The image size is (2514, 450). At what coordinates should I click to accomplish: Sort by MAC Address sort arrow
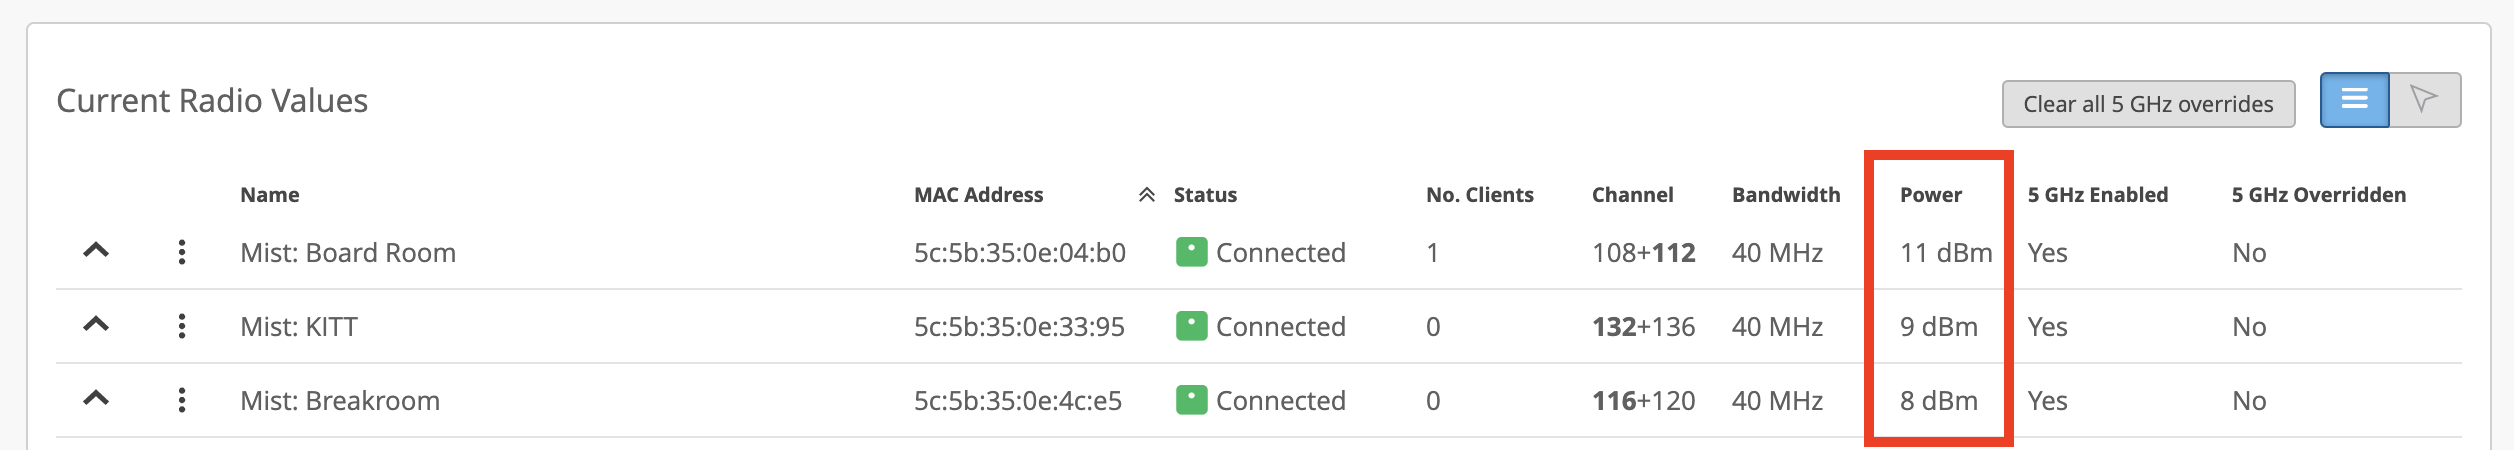pos(1147,195)
